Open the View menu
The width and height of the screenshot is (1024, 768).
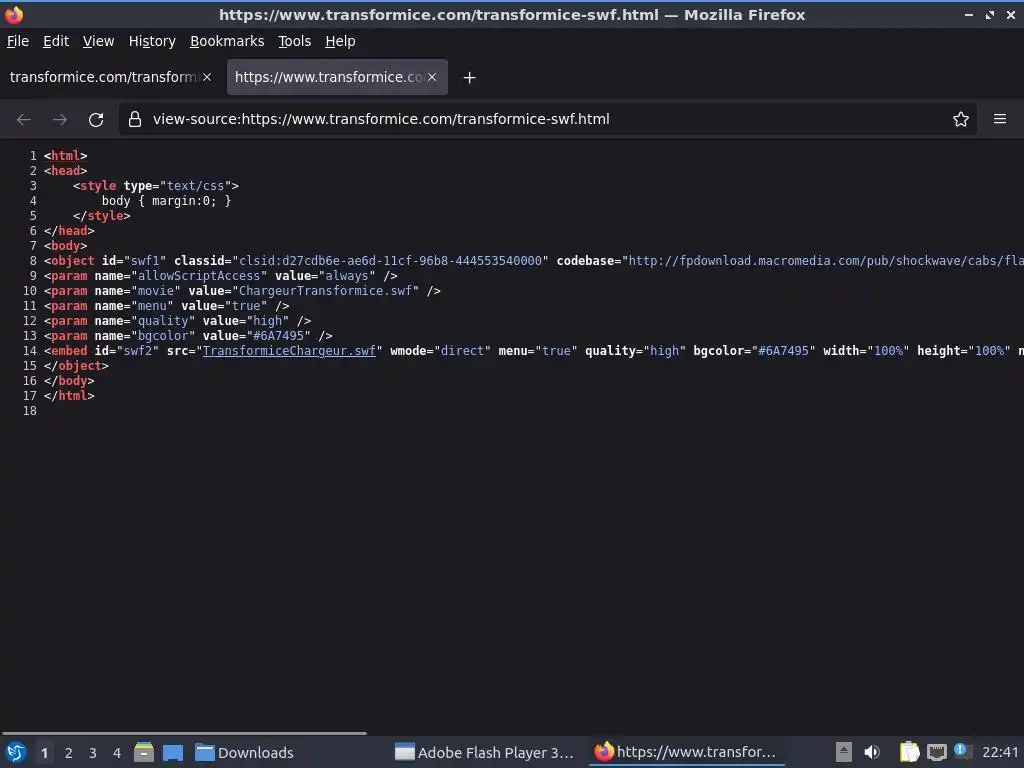coord(99,41)
